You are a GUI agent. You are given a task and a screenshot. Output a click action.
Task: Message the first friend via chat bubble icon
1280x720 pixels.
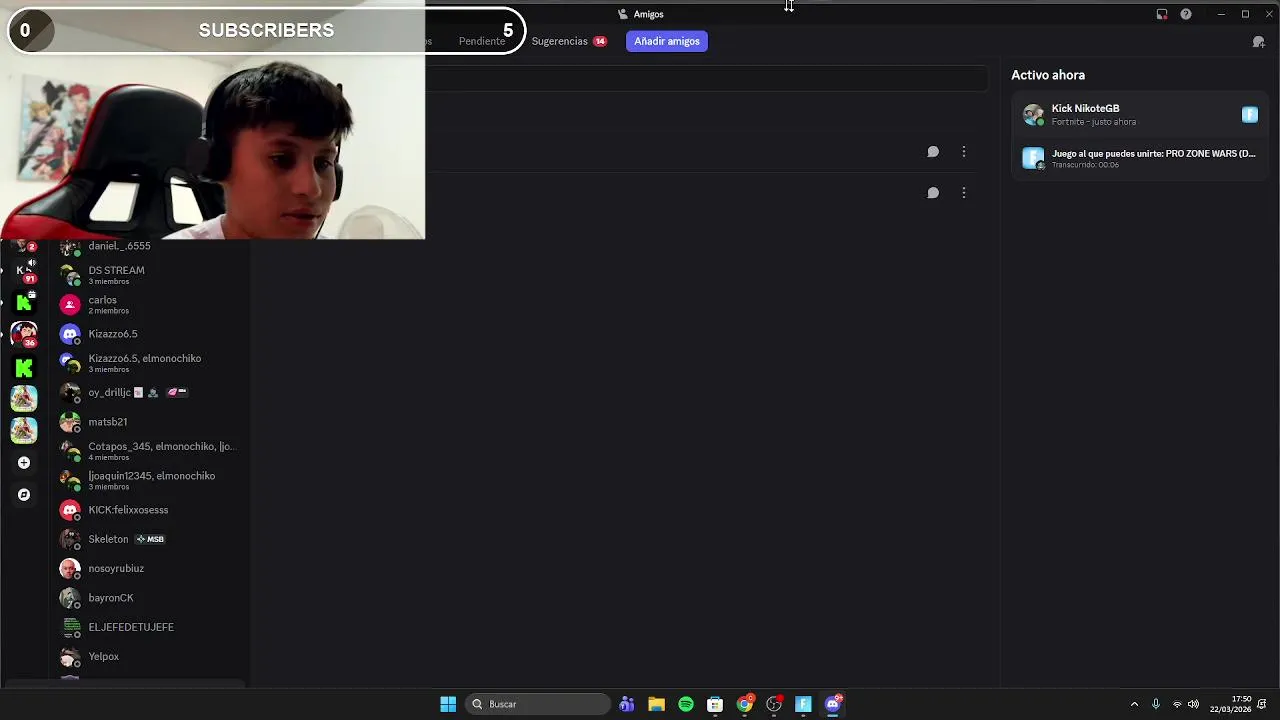[933, 152]
